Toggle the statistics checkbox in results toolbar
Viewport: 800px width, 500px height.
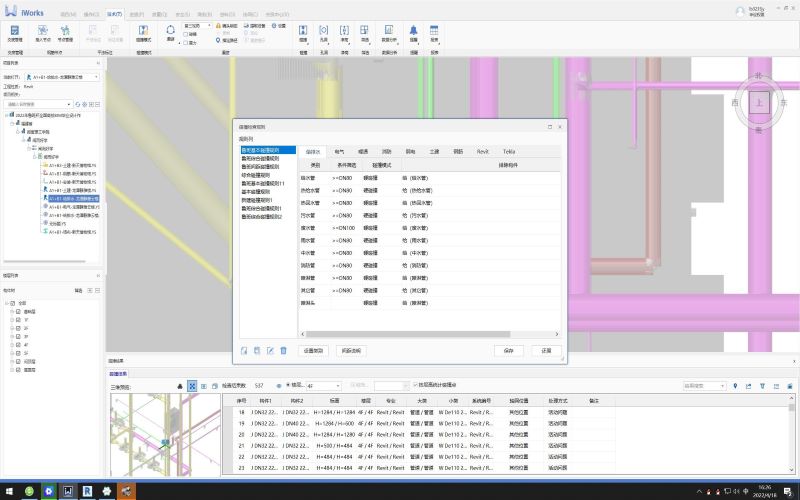click(x=415, y=385)
